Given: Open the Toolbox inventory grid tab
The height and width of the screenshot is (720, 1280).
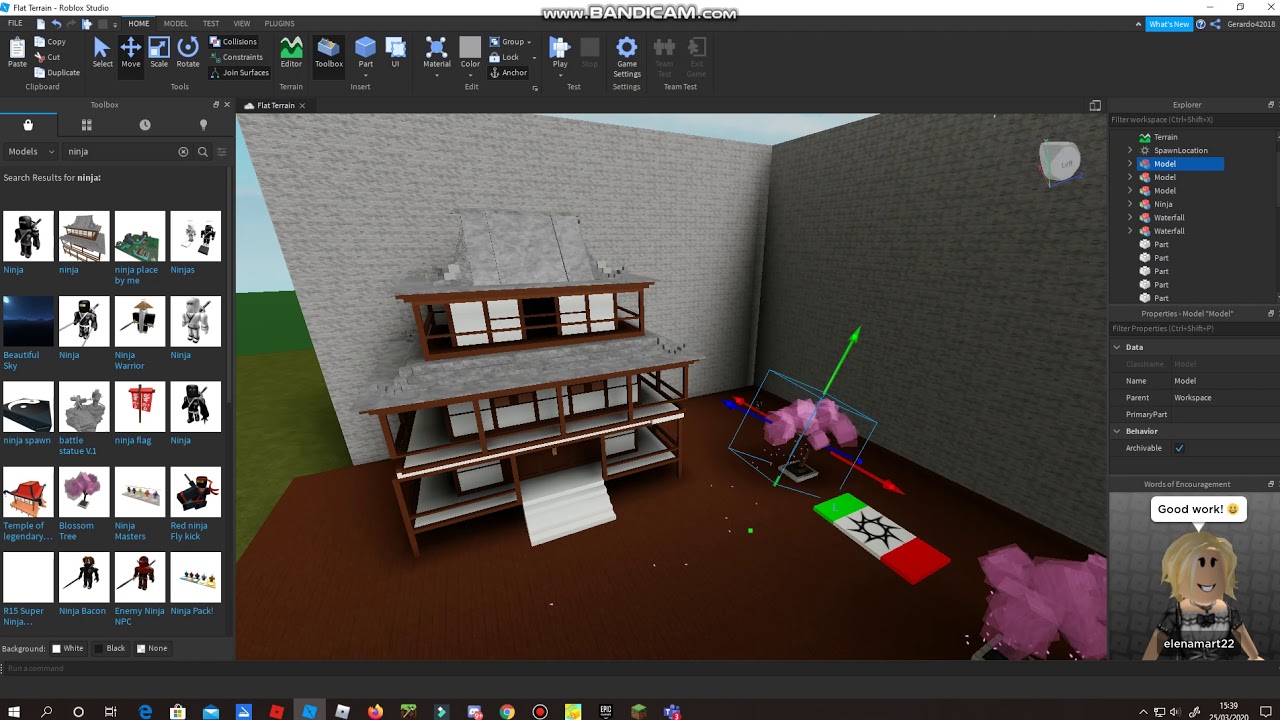Looking at the screenshot, I should (x=87, y=125).
